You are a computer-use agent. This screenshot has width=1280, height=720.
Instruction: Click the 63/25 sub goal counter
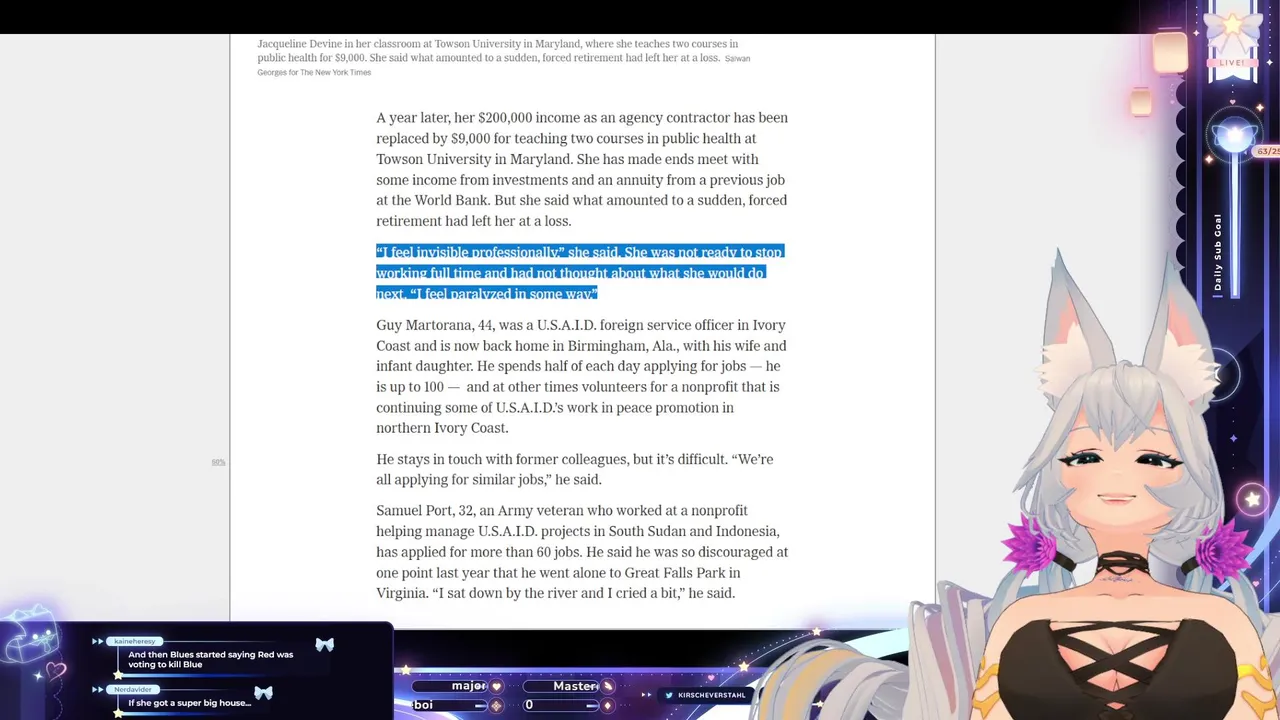[1268, 151]
